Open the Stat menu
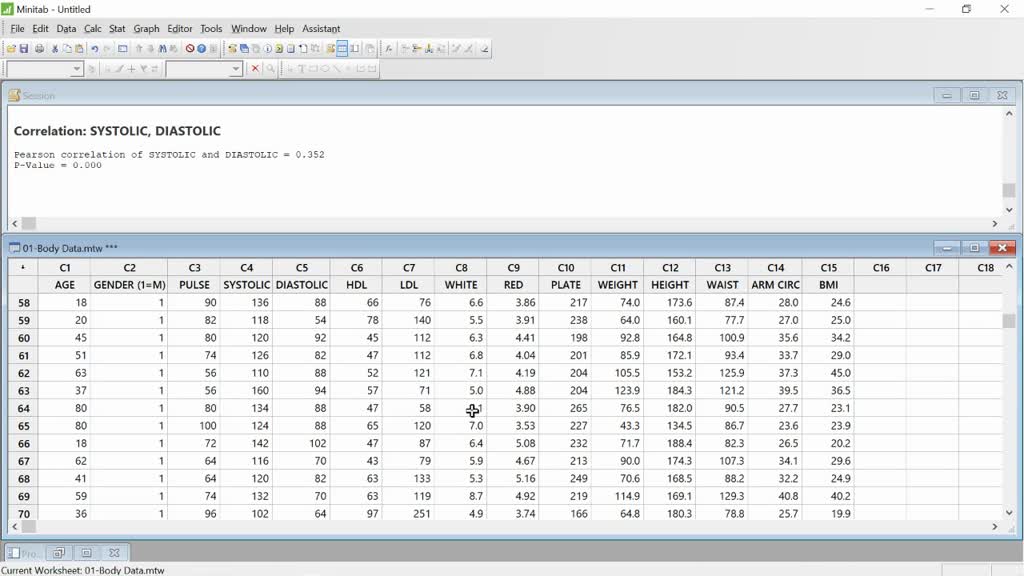1024x576 pixels. [x=117, y=29]
